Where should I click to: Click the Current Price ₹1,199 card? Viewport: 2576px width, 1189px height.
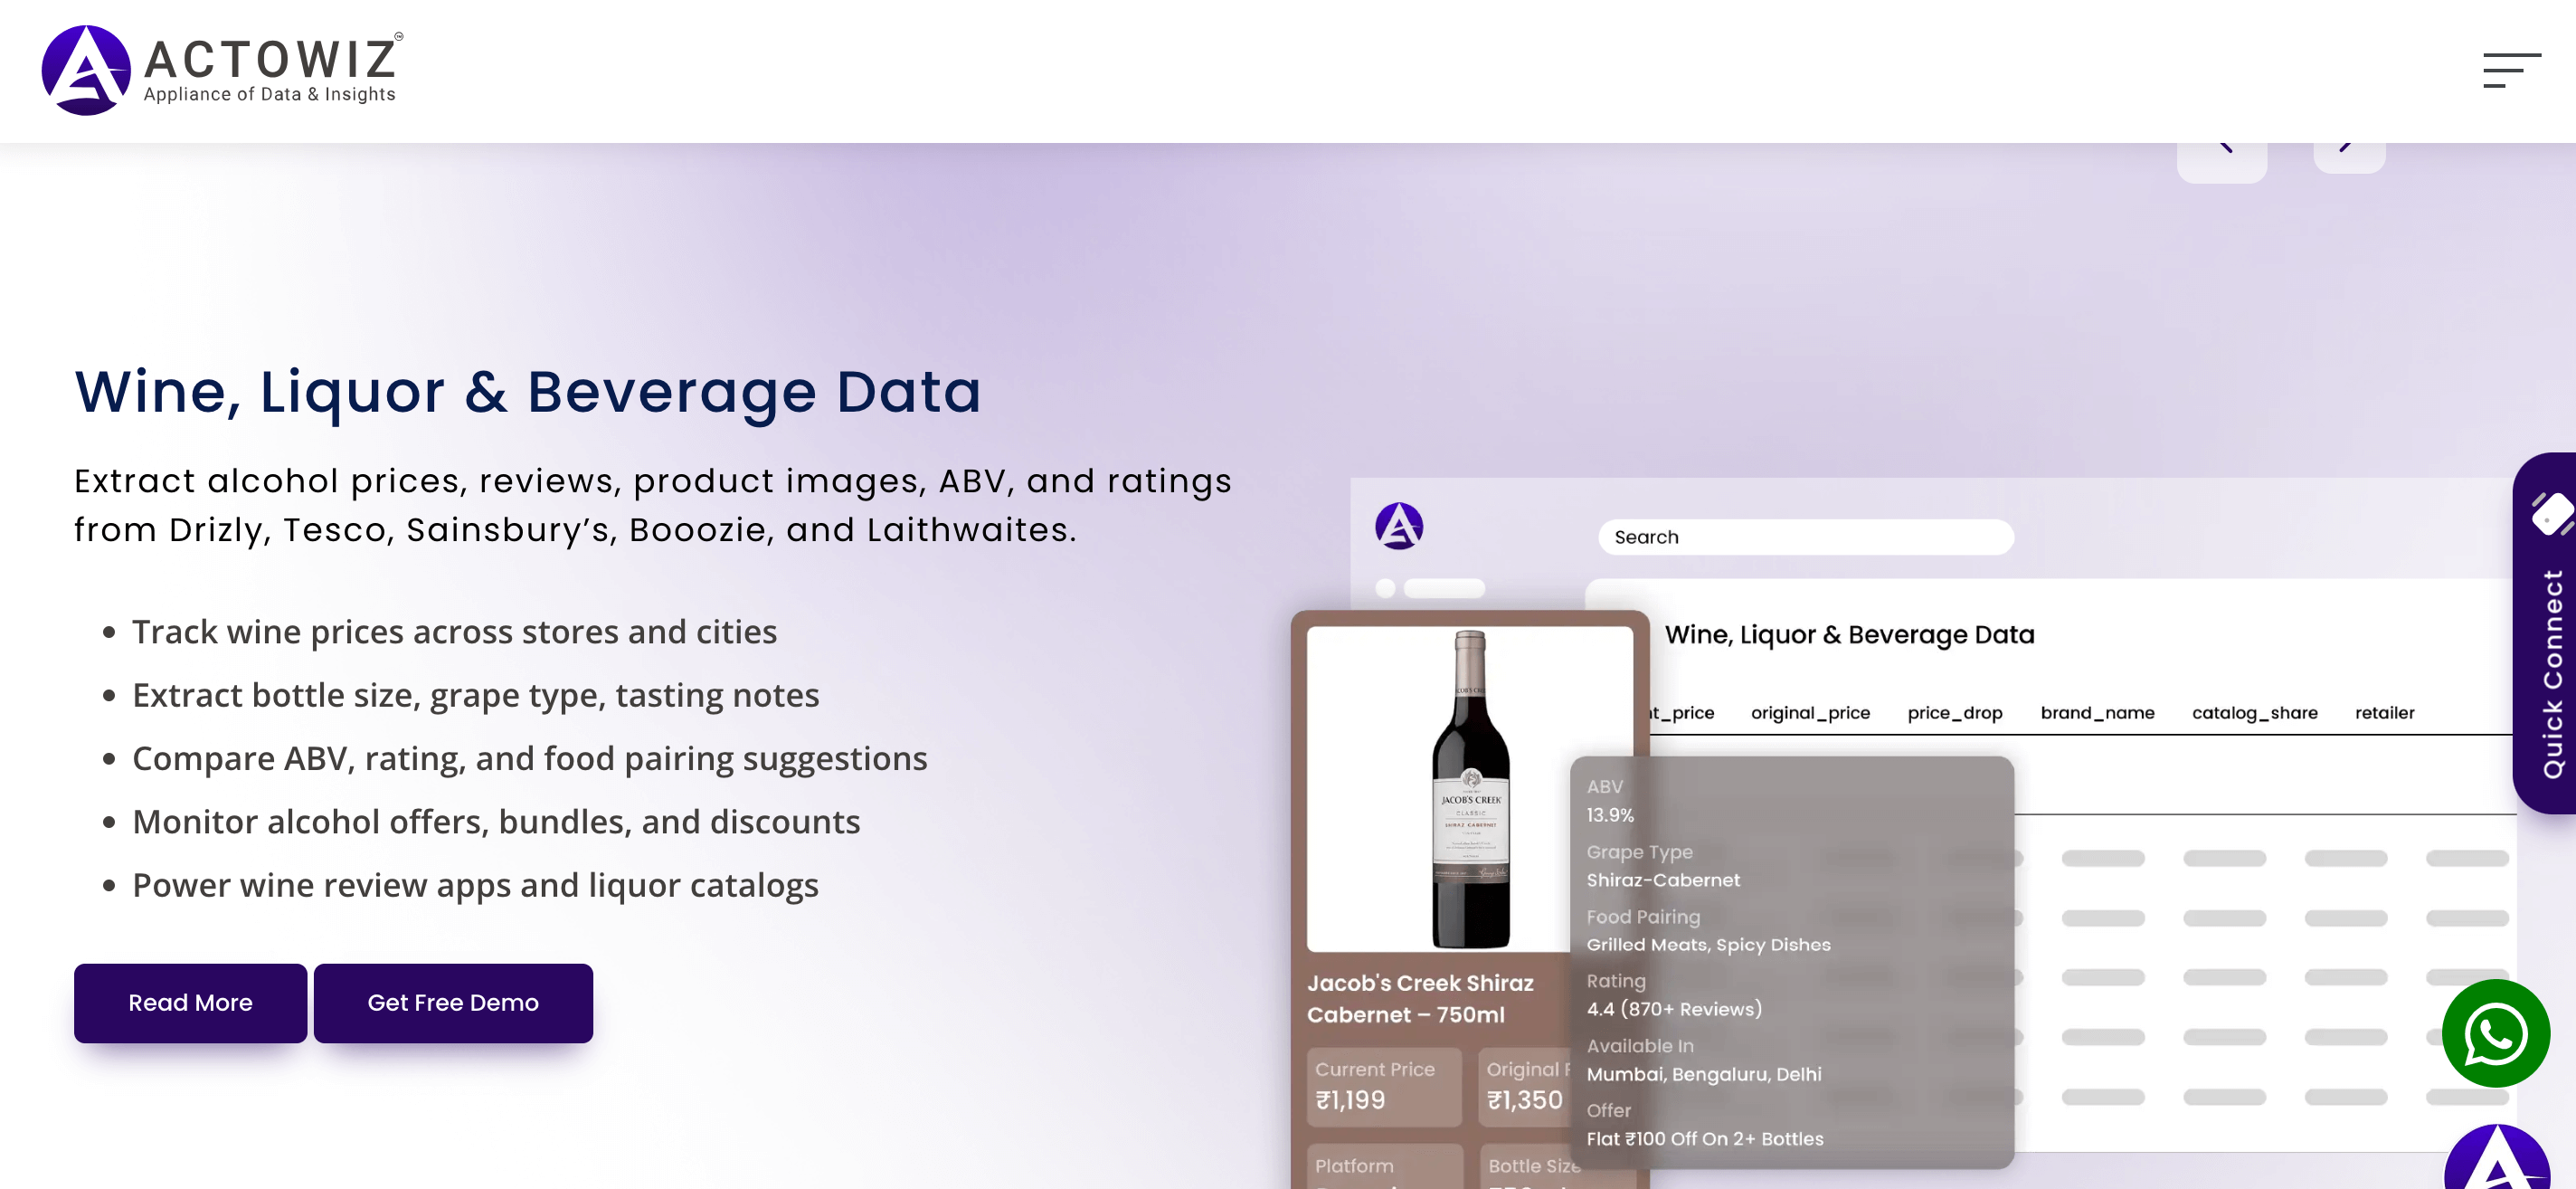point(1382,1086)
